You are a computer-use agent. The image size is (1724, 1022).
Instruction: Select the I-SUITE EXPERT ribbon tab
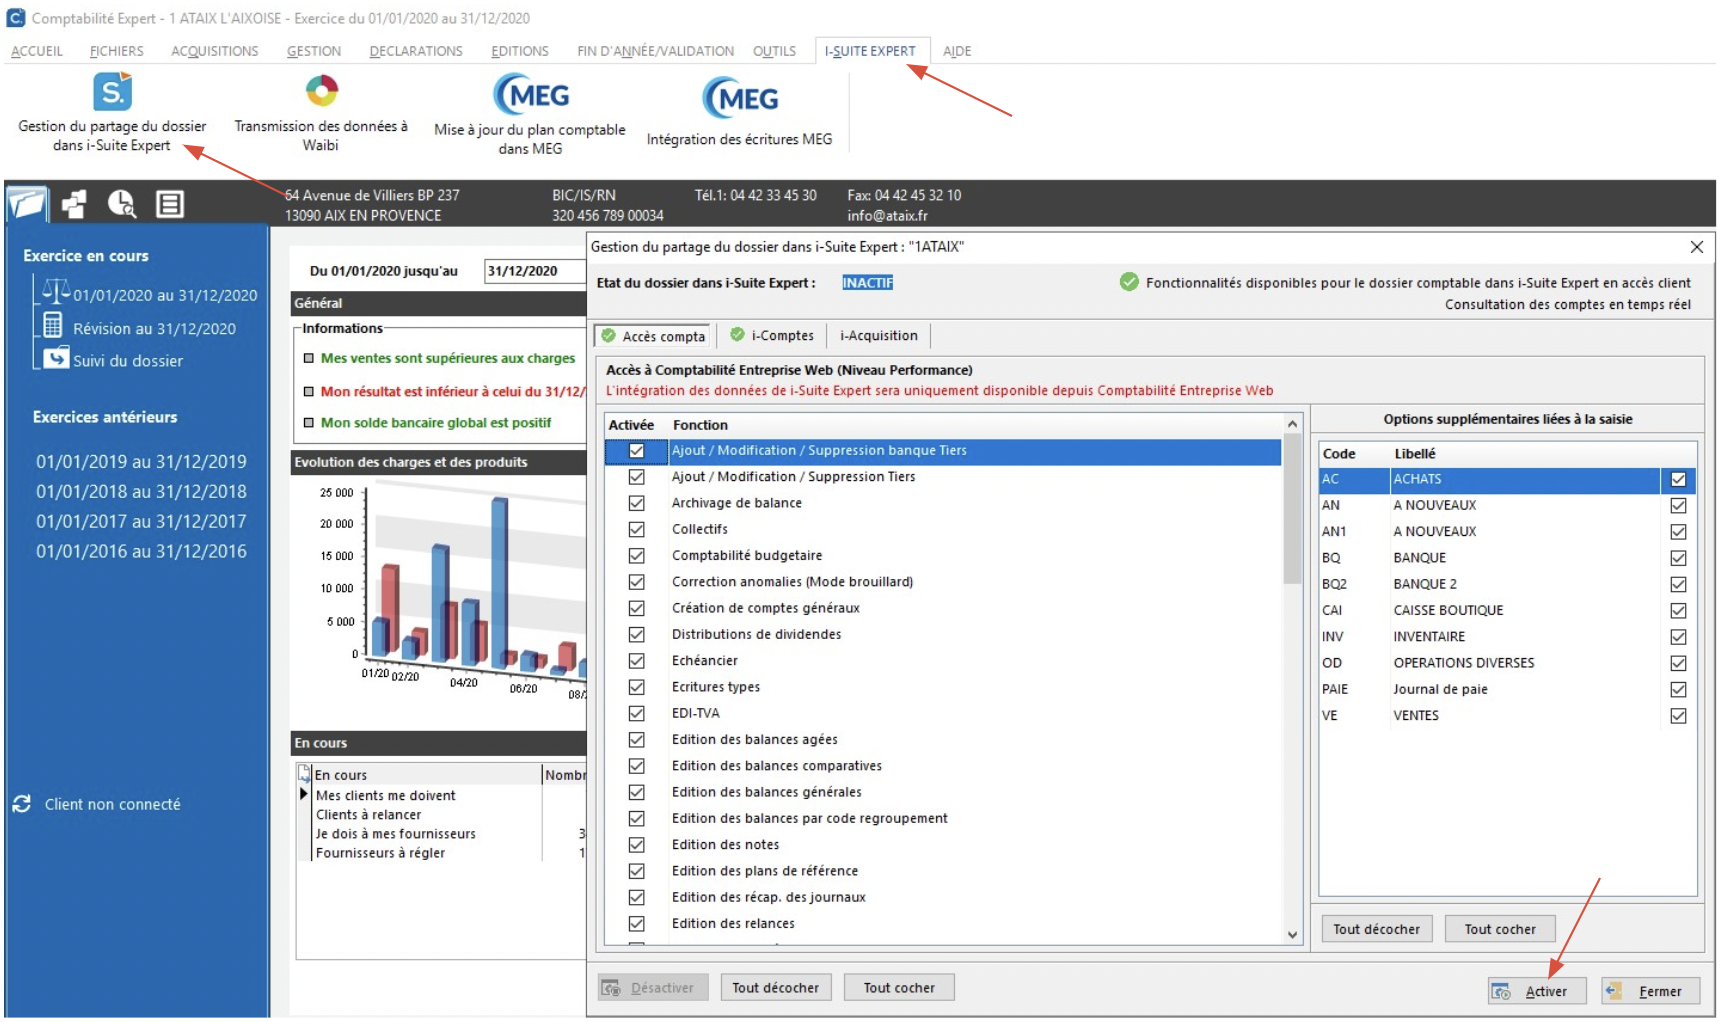pyautogui.click(x=870, y=51)
